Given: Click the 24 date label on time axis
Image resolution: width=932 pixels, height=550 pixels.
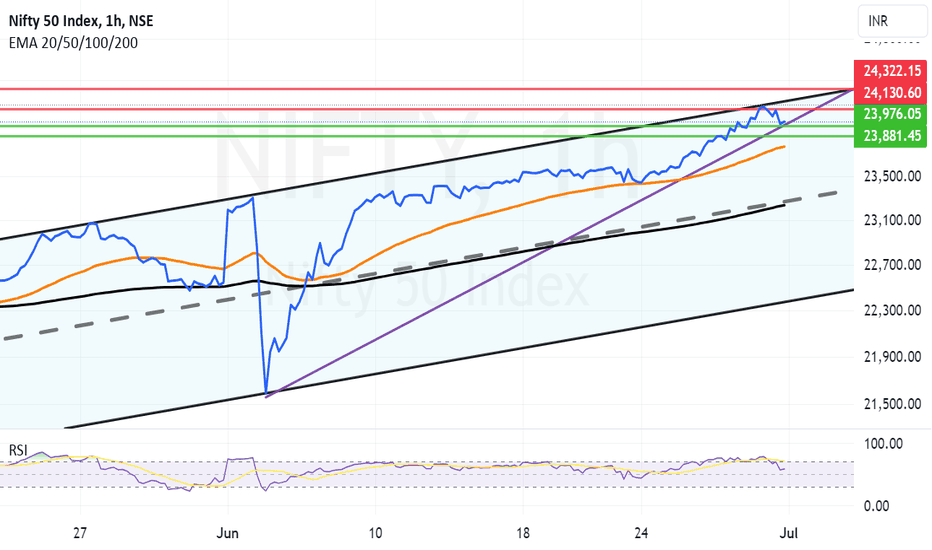Looking at the screenshot, I should [641, 533].
